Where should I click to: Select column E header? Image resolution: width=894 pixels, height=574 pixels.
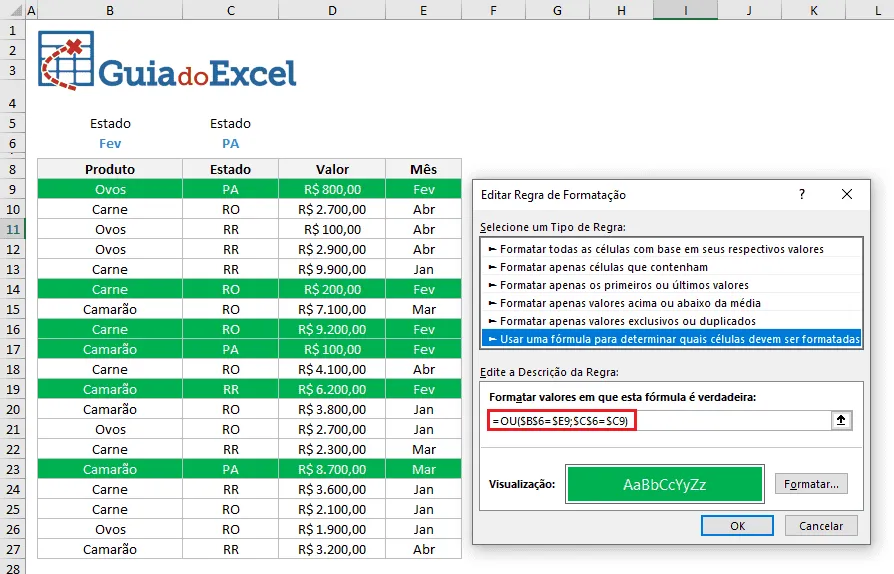(x=424, y=10)
